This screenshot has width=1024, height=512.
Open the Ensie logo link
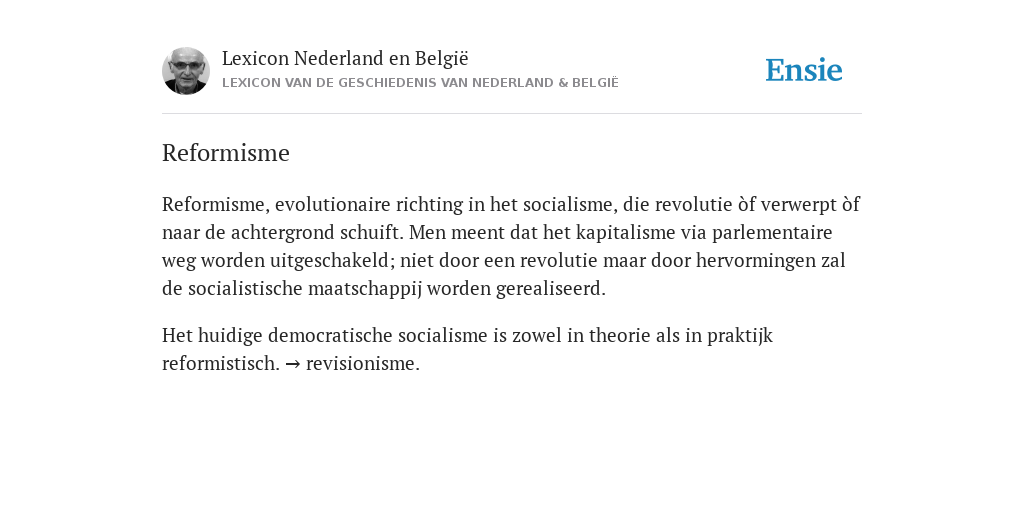pos(804,70)
